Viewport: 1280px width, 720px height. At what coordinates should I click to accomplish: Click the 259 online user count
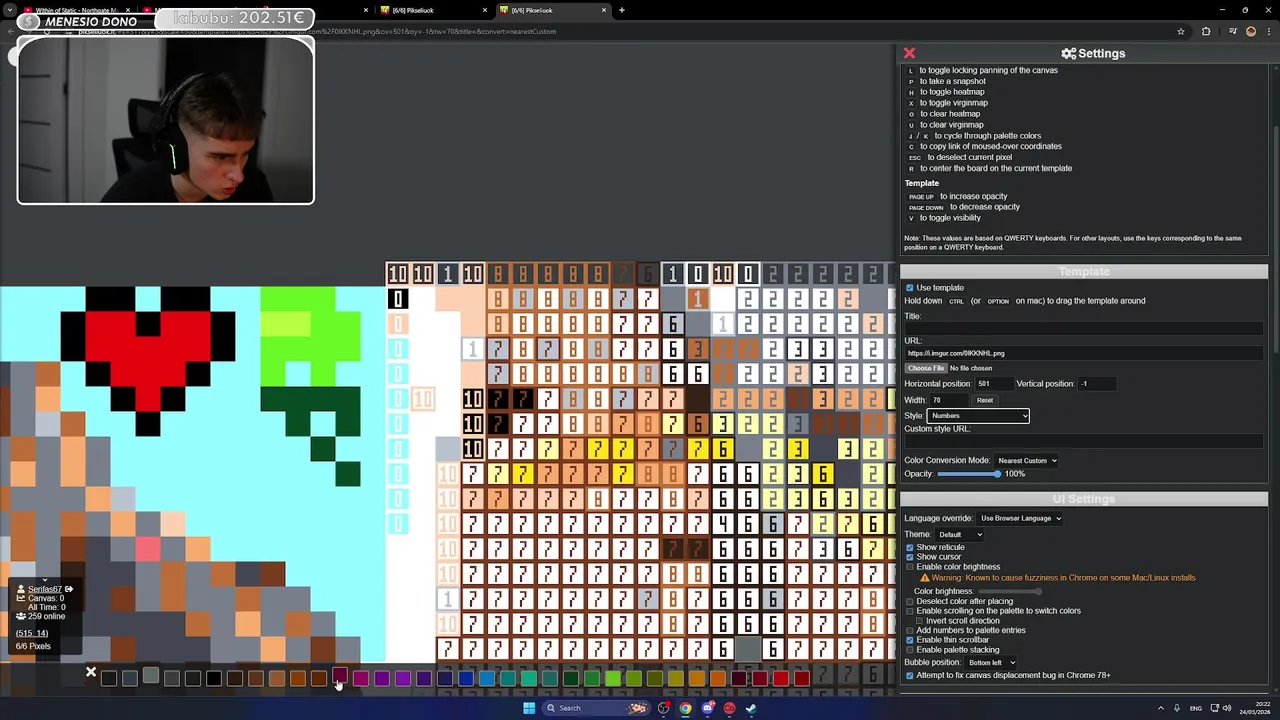[x=47, y=616]
